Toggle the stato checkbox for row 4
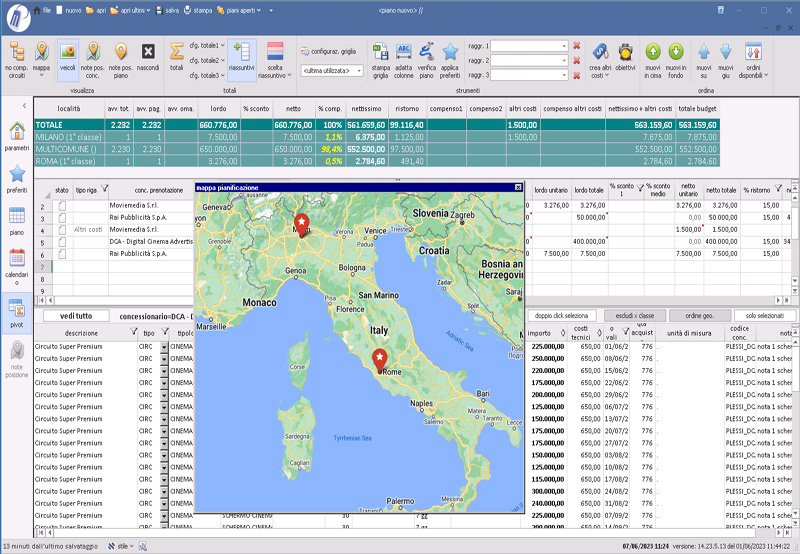Screen dimensions: 800x554 pyautogui.click(x=61, y=230)
